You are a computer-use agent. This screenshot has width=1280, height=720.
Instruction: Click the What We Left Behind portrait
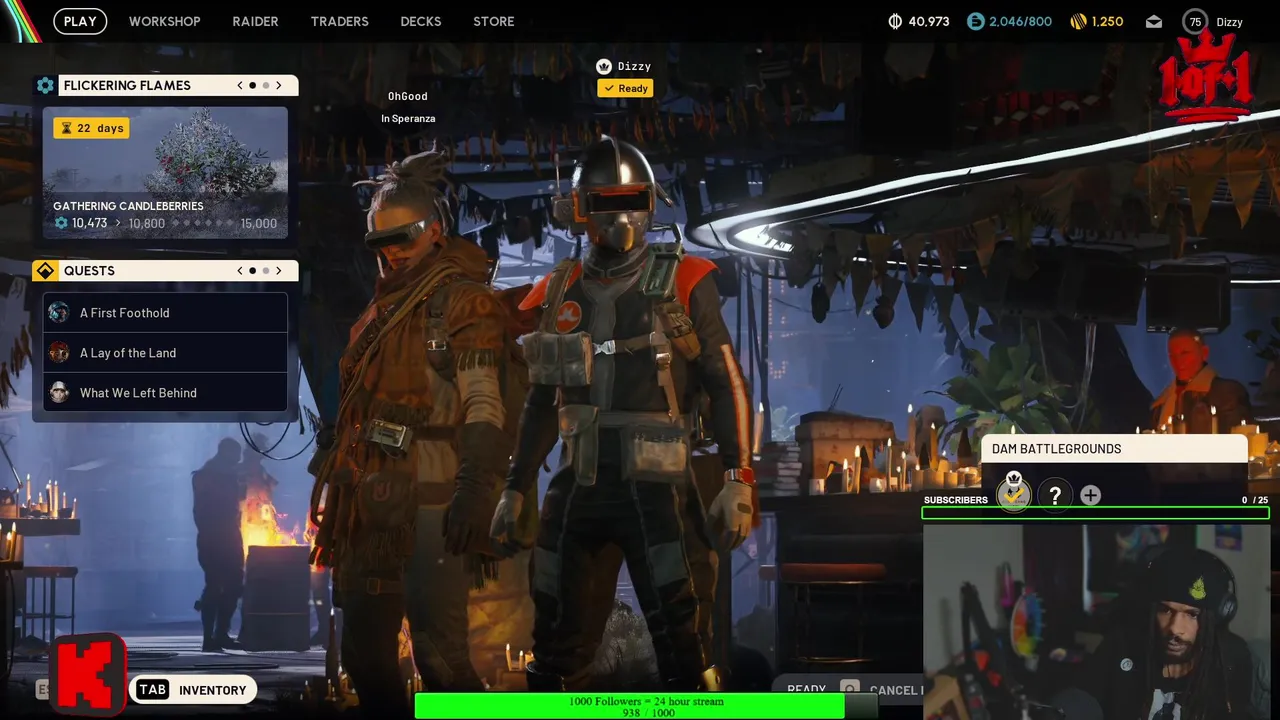click(59, 393)
